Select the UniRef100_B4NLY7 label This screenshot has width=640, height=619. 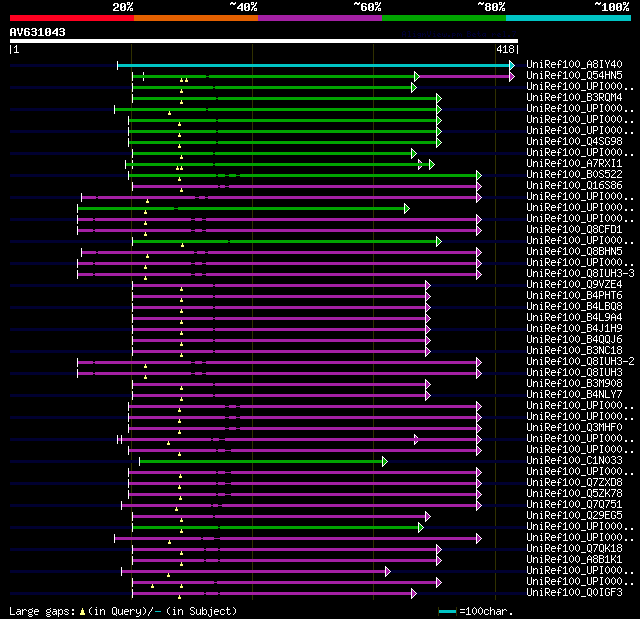coord(574,395)
